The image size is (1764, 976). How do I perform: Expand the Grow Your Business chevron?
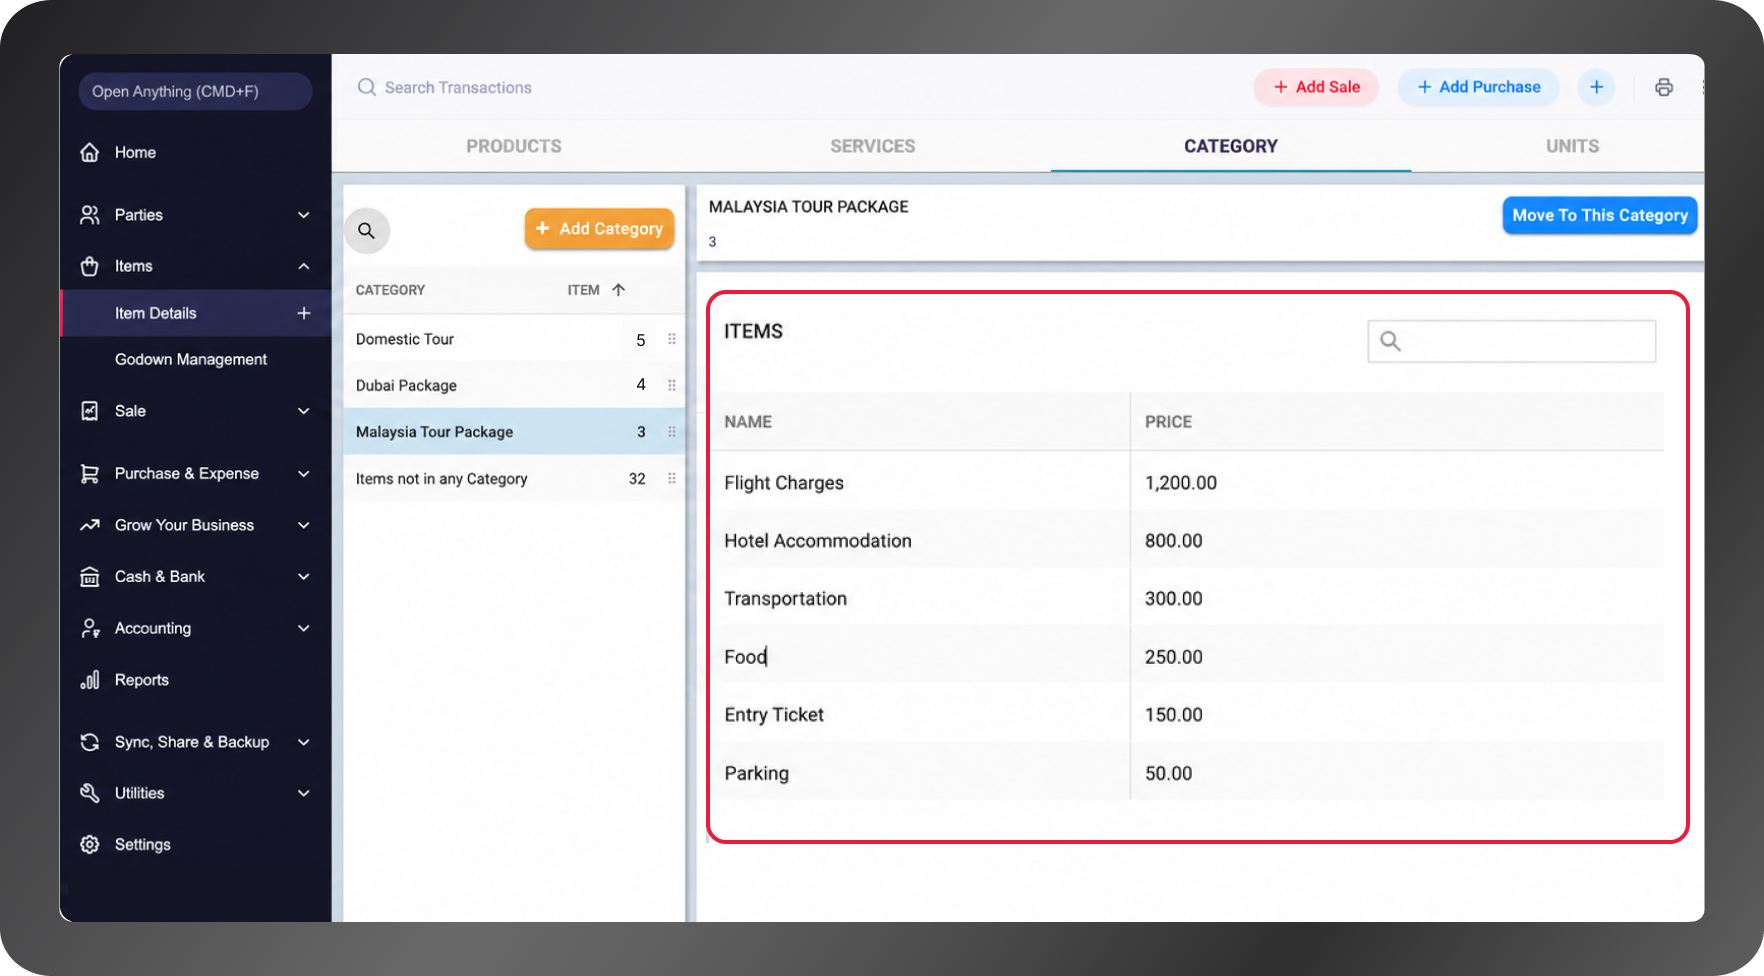pos(304,525)
